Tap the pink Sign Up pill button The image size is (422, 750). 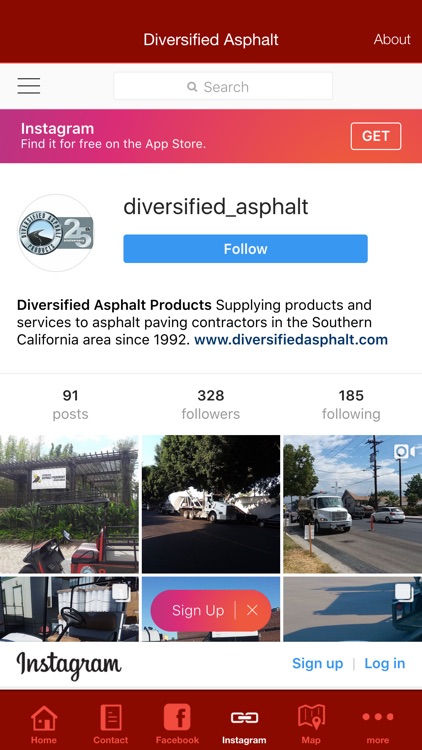click(x=198, y=610)
